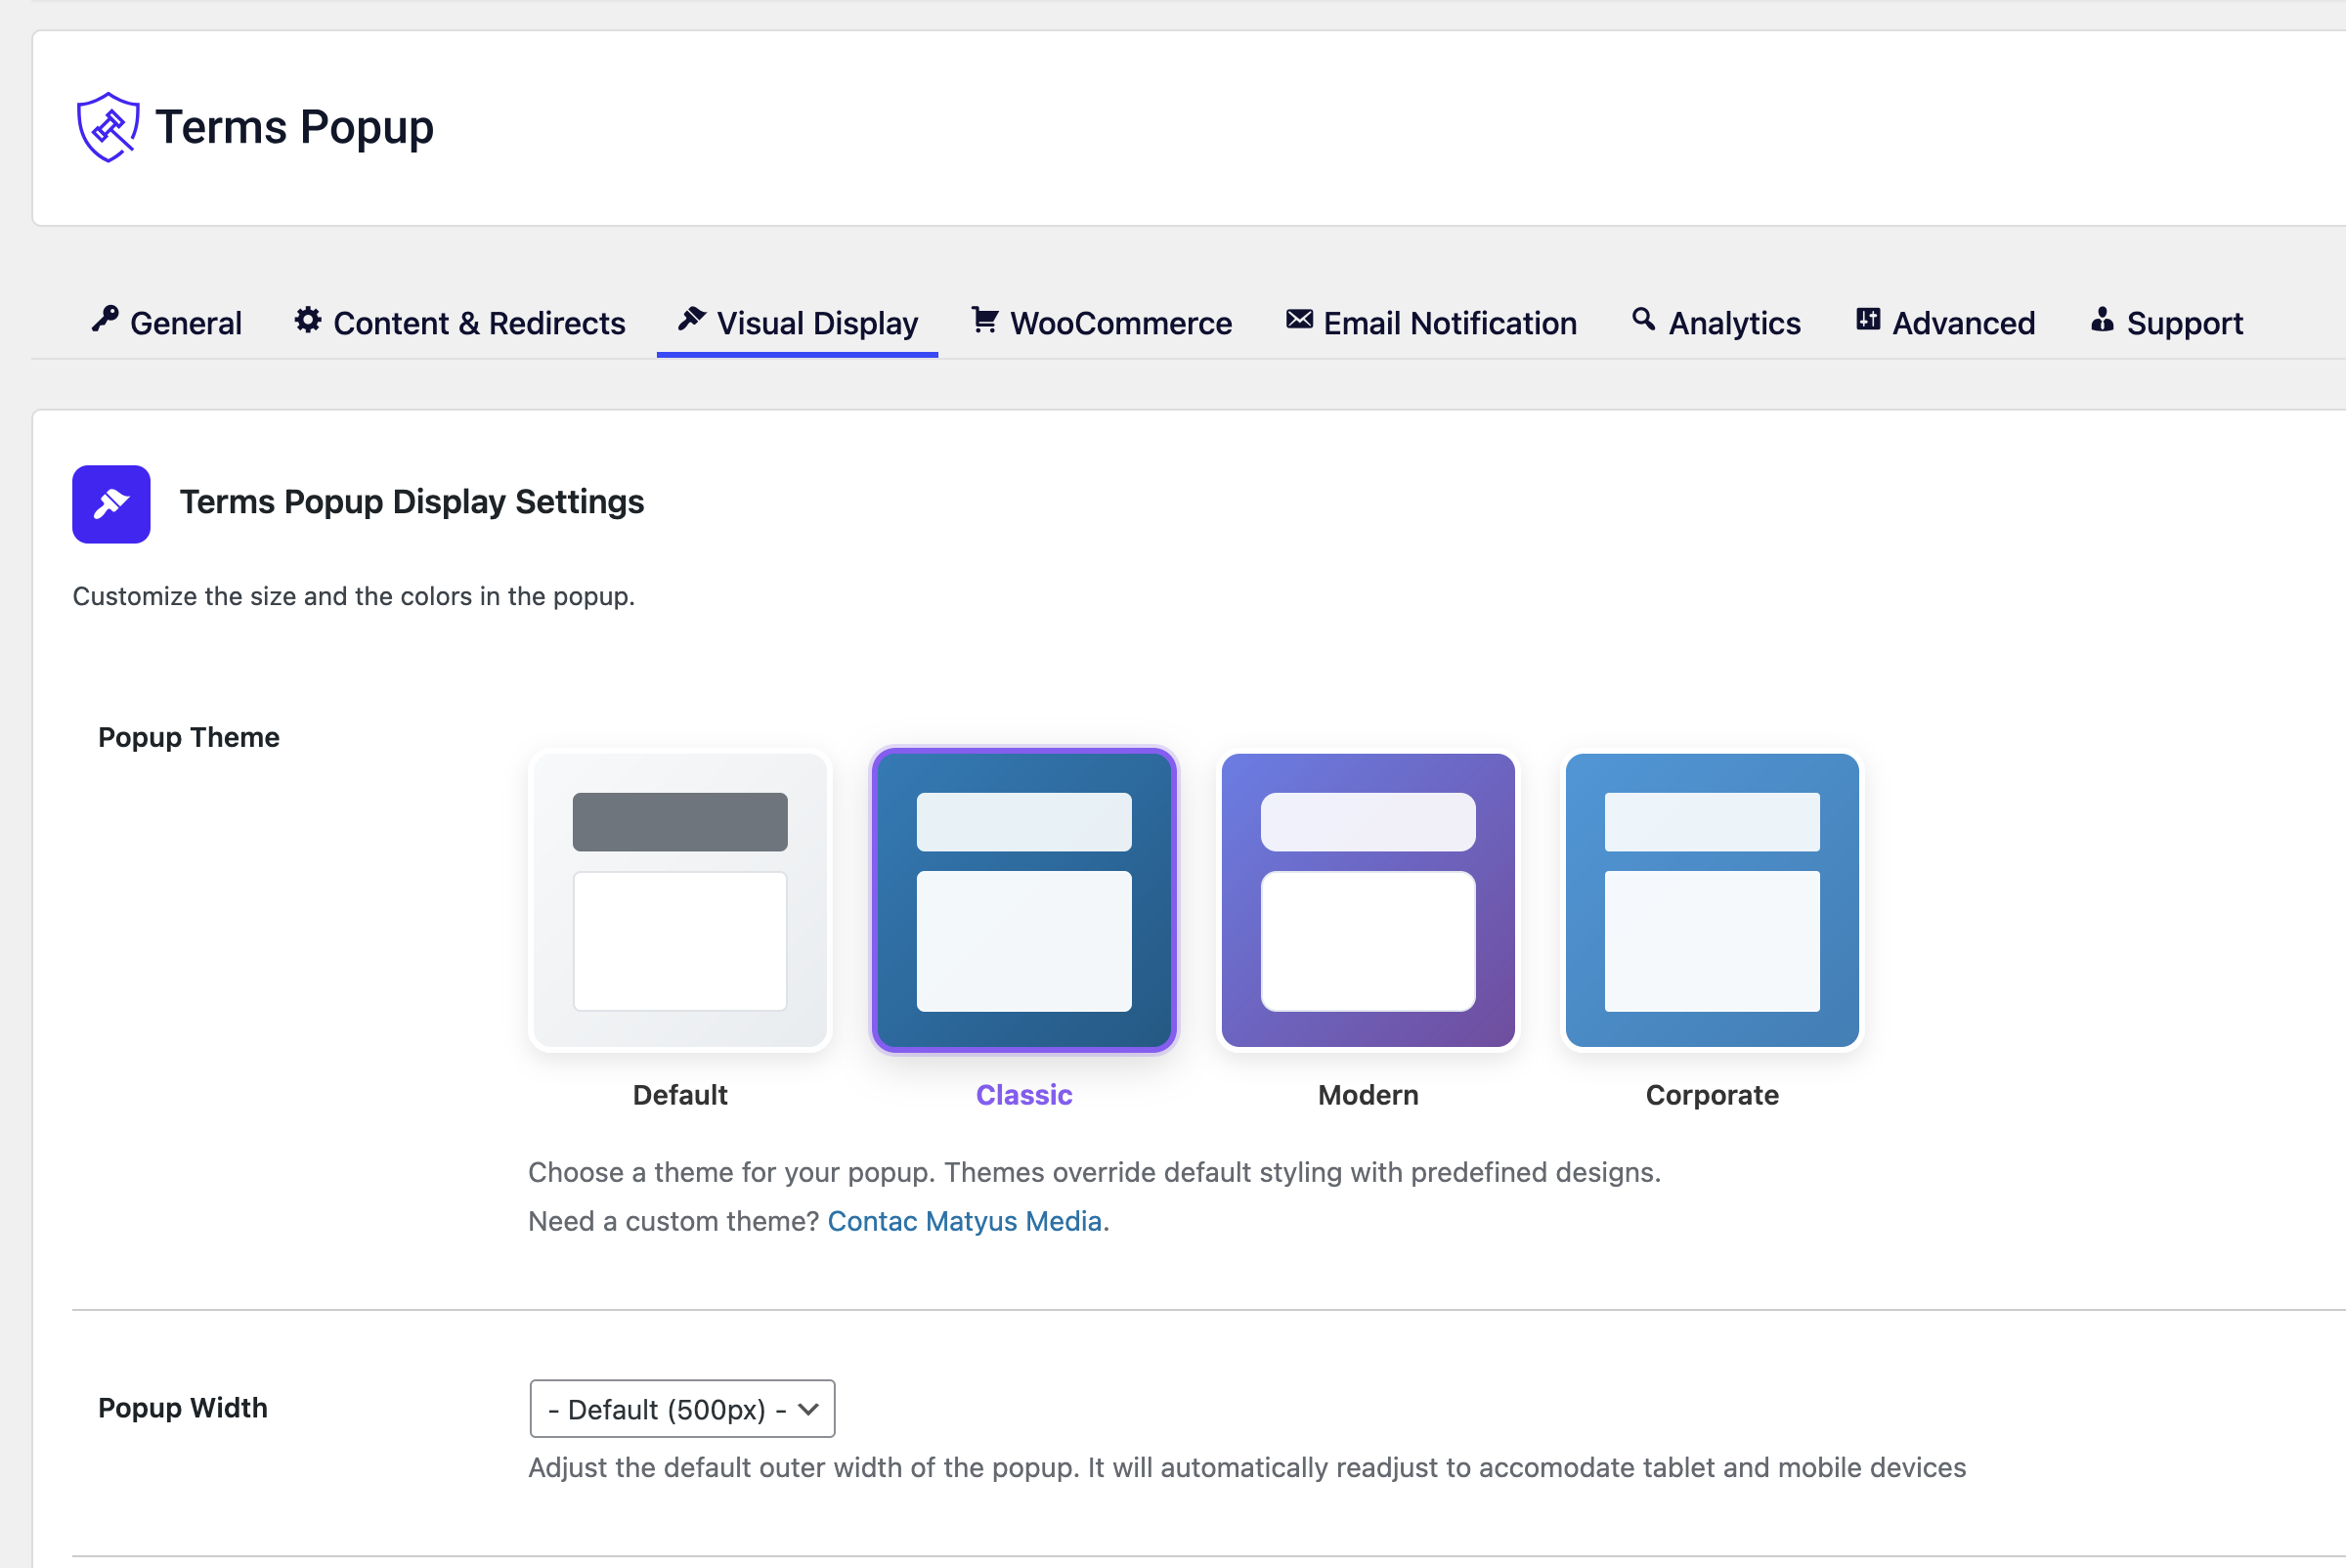Click the Classic theme label text
Viewport: 2346px width, 1568px height.
tap(1024, 1095)
